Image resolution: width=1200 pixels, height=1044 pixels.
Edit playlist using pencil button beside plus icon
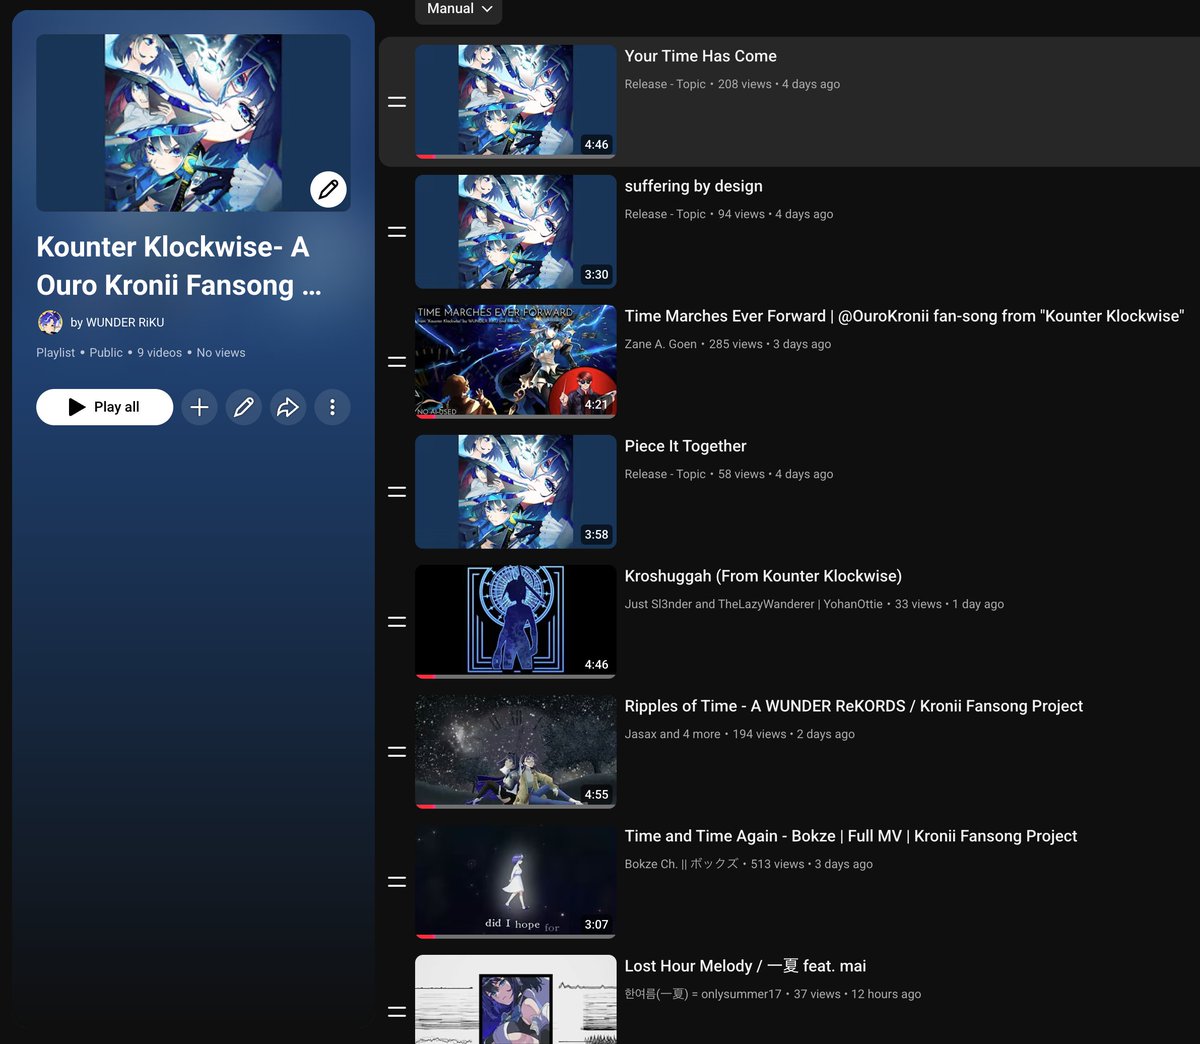[243, 407]
